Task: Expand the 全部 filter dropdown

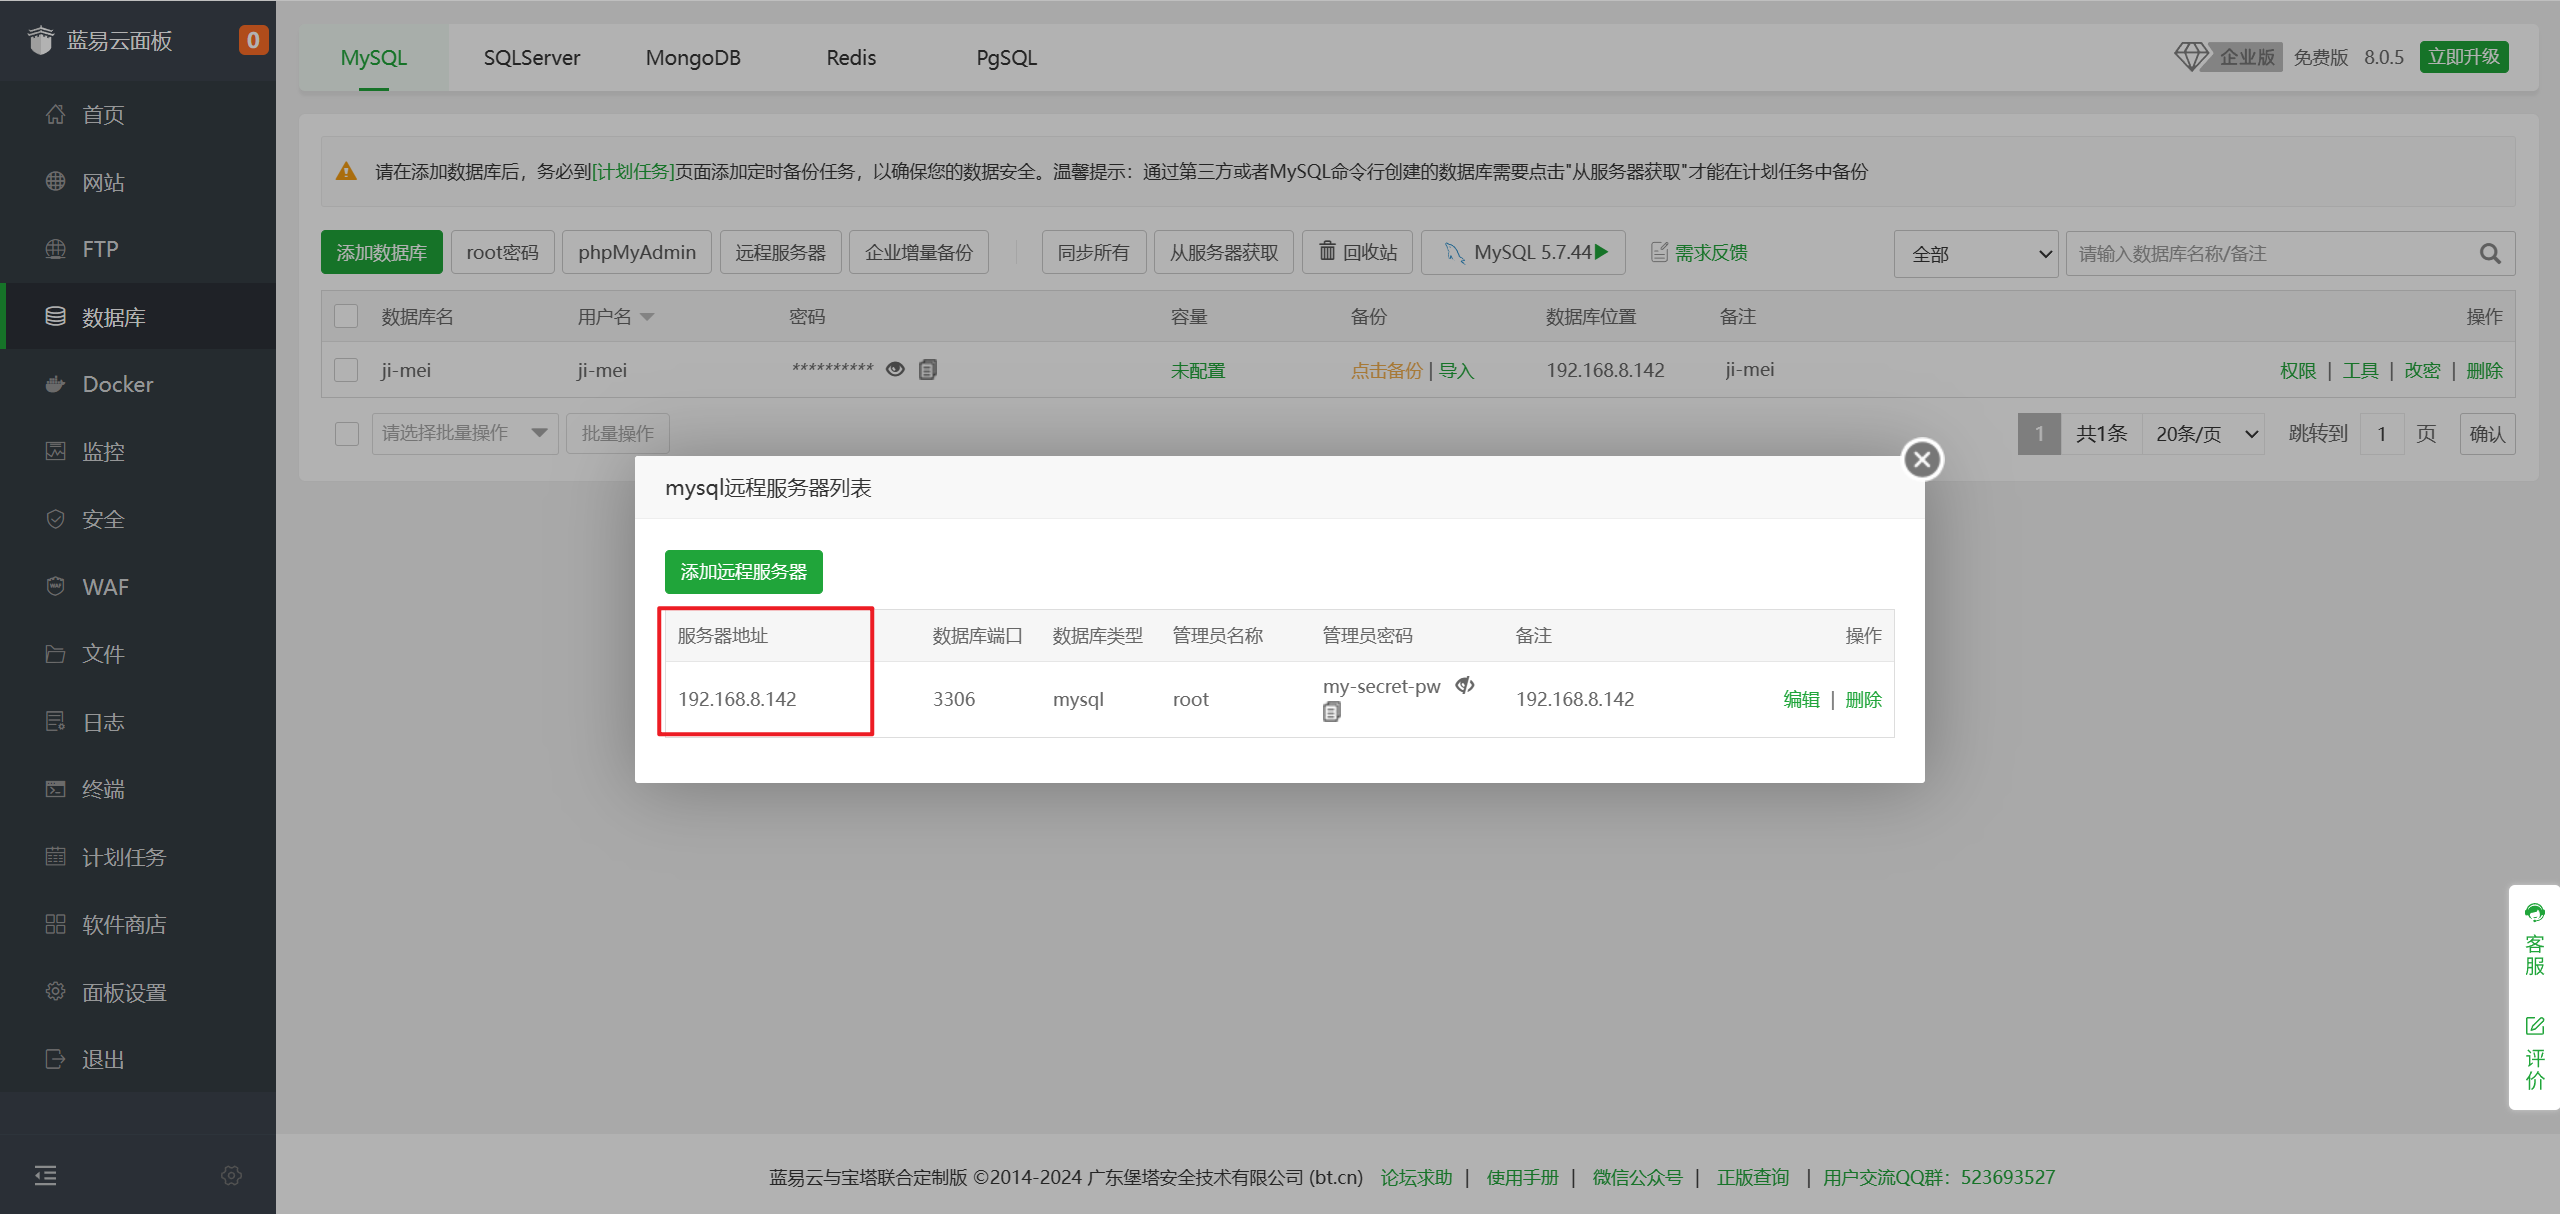Action: point(1975,254)
